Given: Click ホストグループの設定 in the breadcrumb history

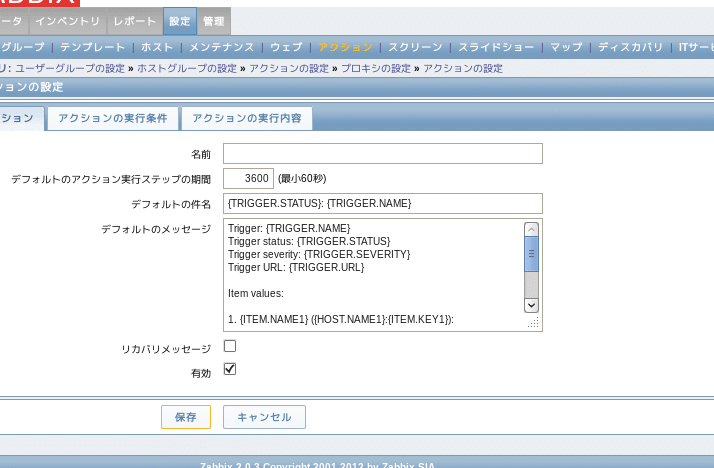Looking at the screenshot, I should 187,68.
